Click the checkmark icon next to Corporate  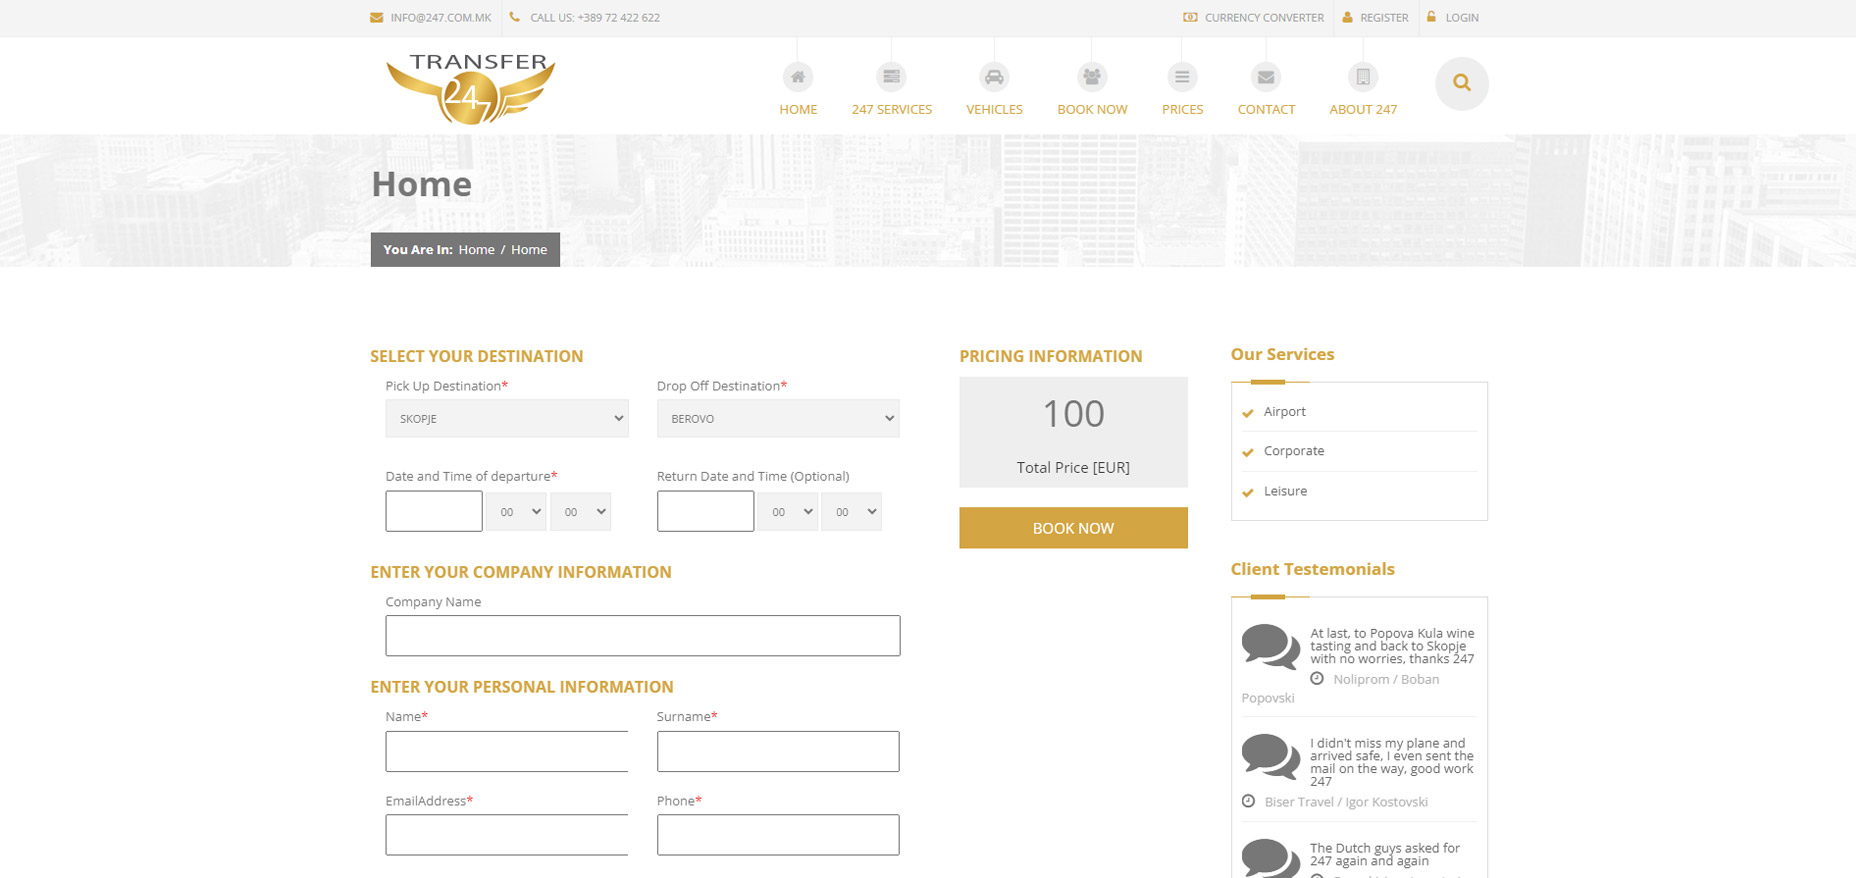[1248, 452]
